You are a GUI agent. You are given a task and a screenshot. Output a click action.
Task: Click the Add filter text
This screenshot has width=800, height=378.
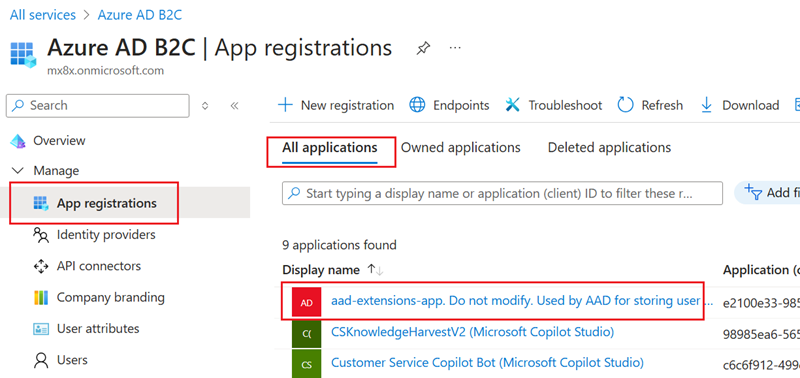783,193
